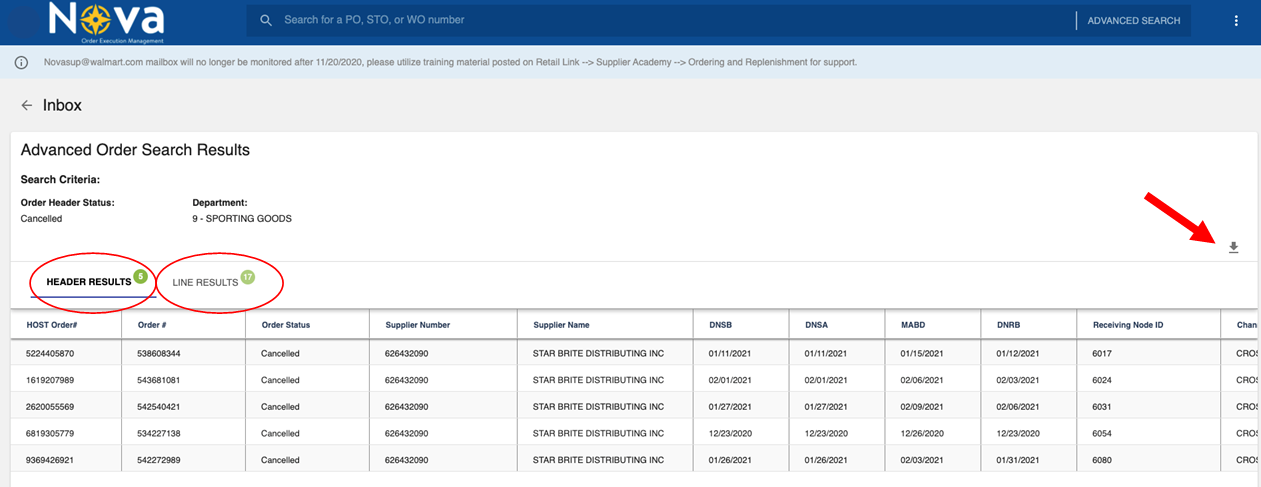Click the Inbox page title
The width and height of the screenshot is (1261, 487).
coord(62,105)
